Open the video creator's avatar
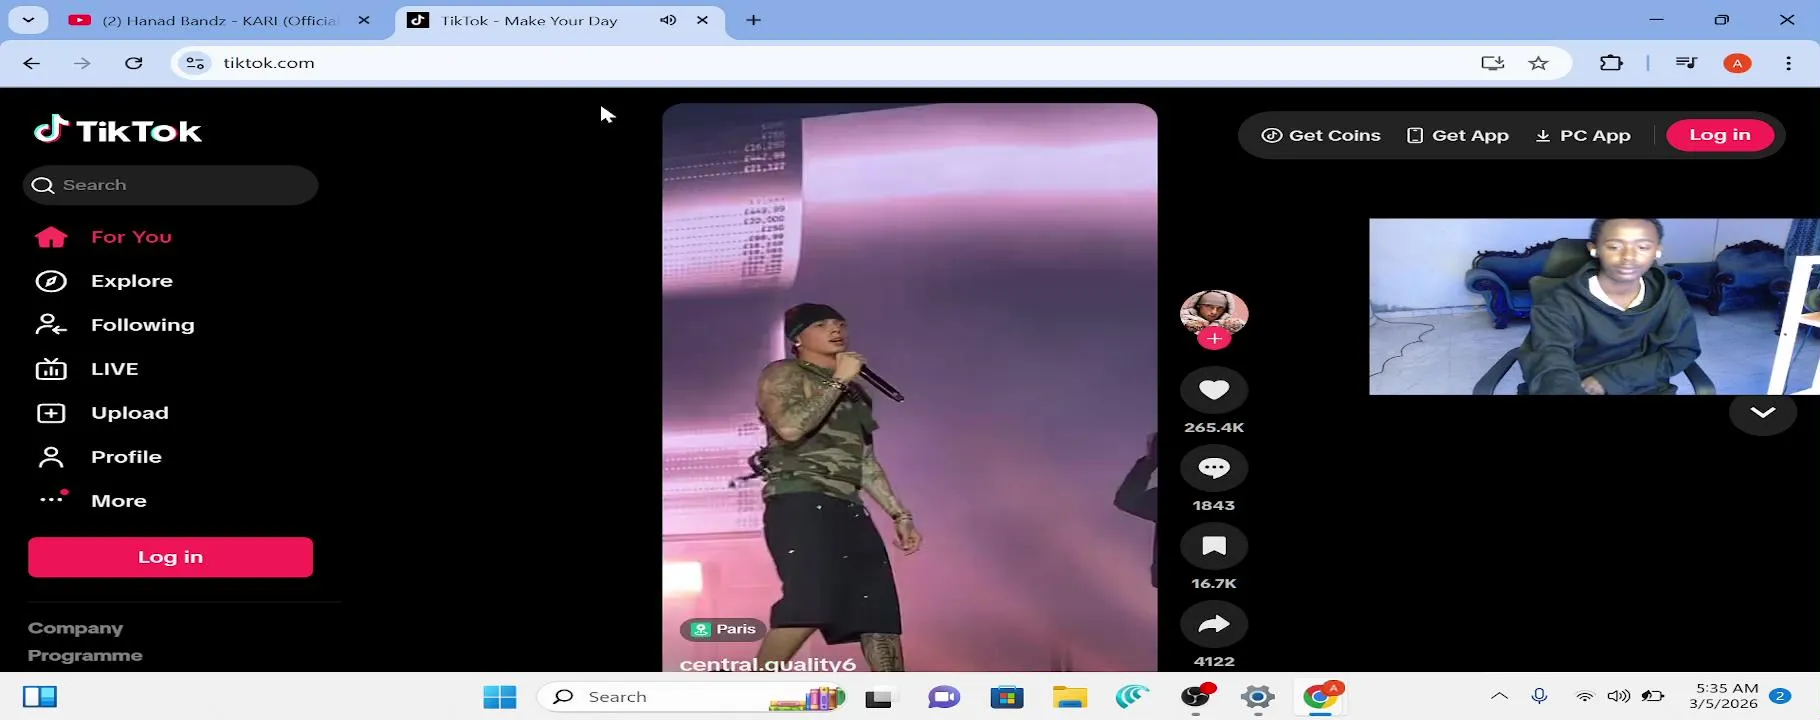The image size is (1820, 720). pos(1214,313)
